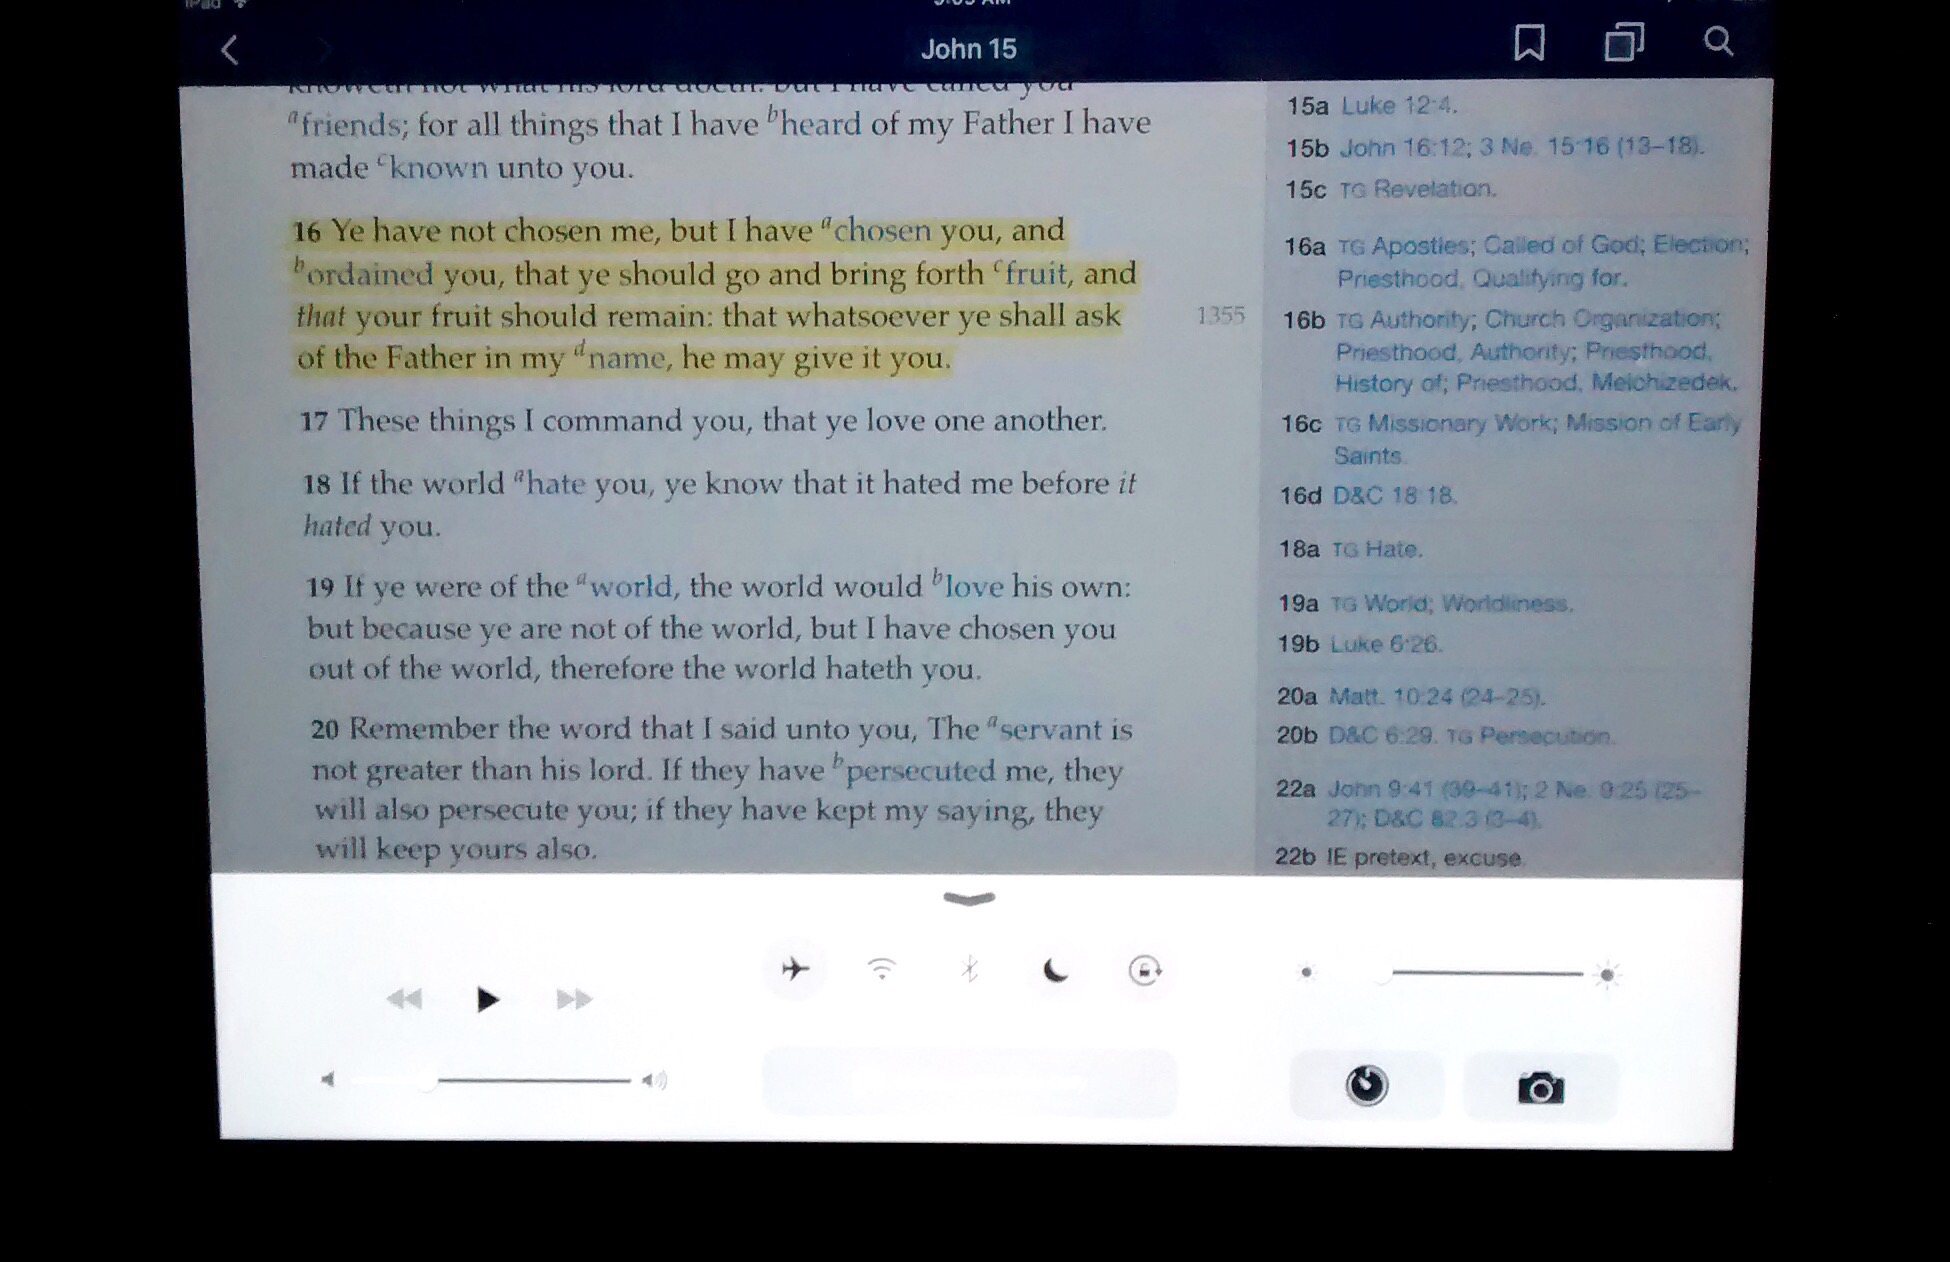Toggle Airplane Mode in Control Center

pos(795,968)
